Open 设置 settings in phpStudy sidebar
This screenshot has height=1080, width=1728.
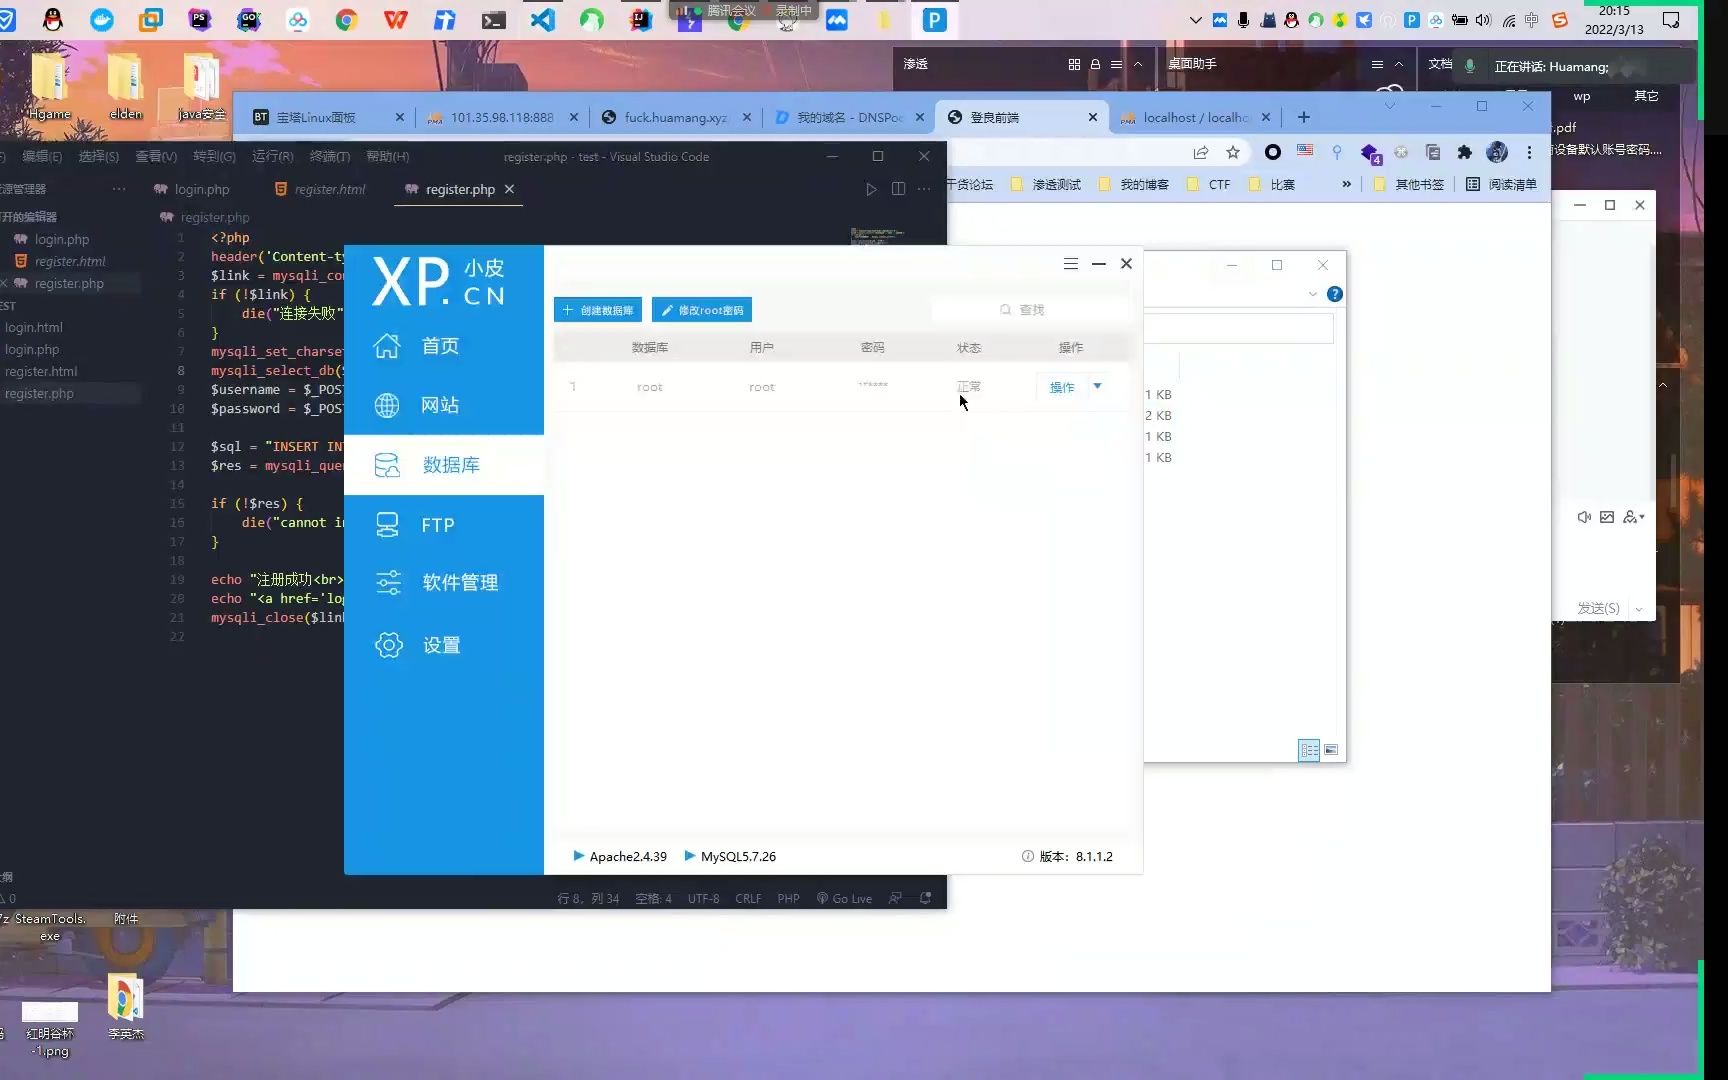coord(443,645)
